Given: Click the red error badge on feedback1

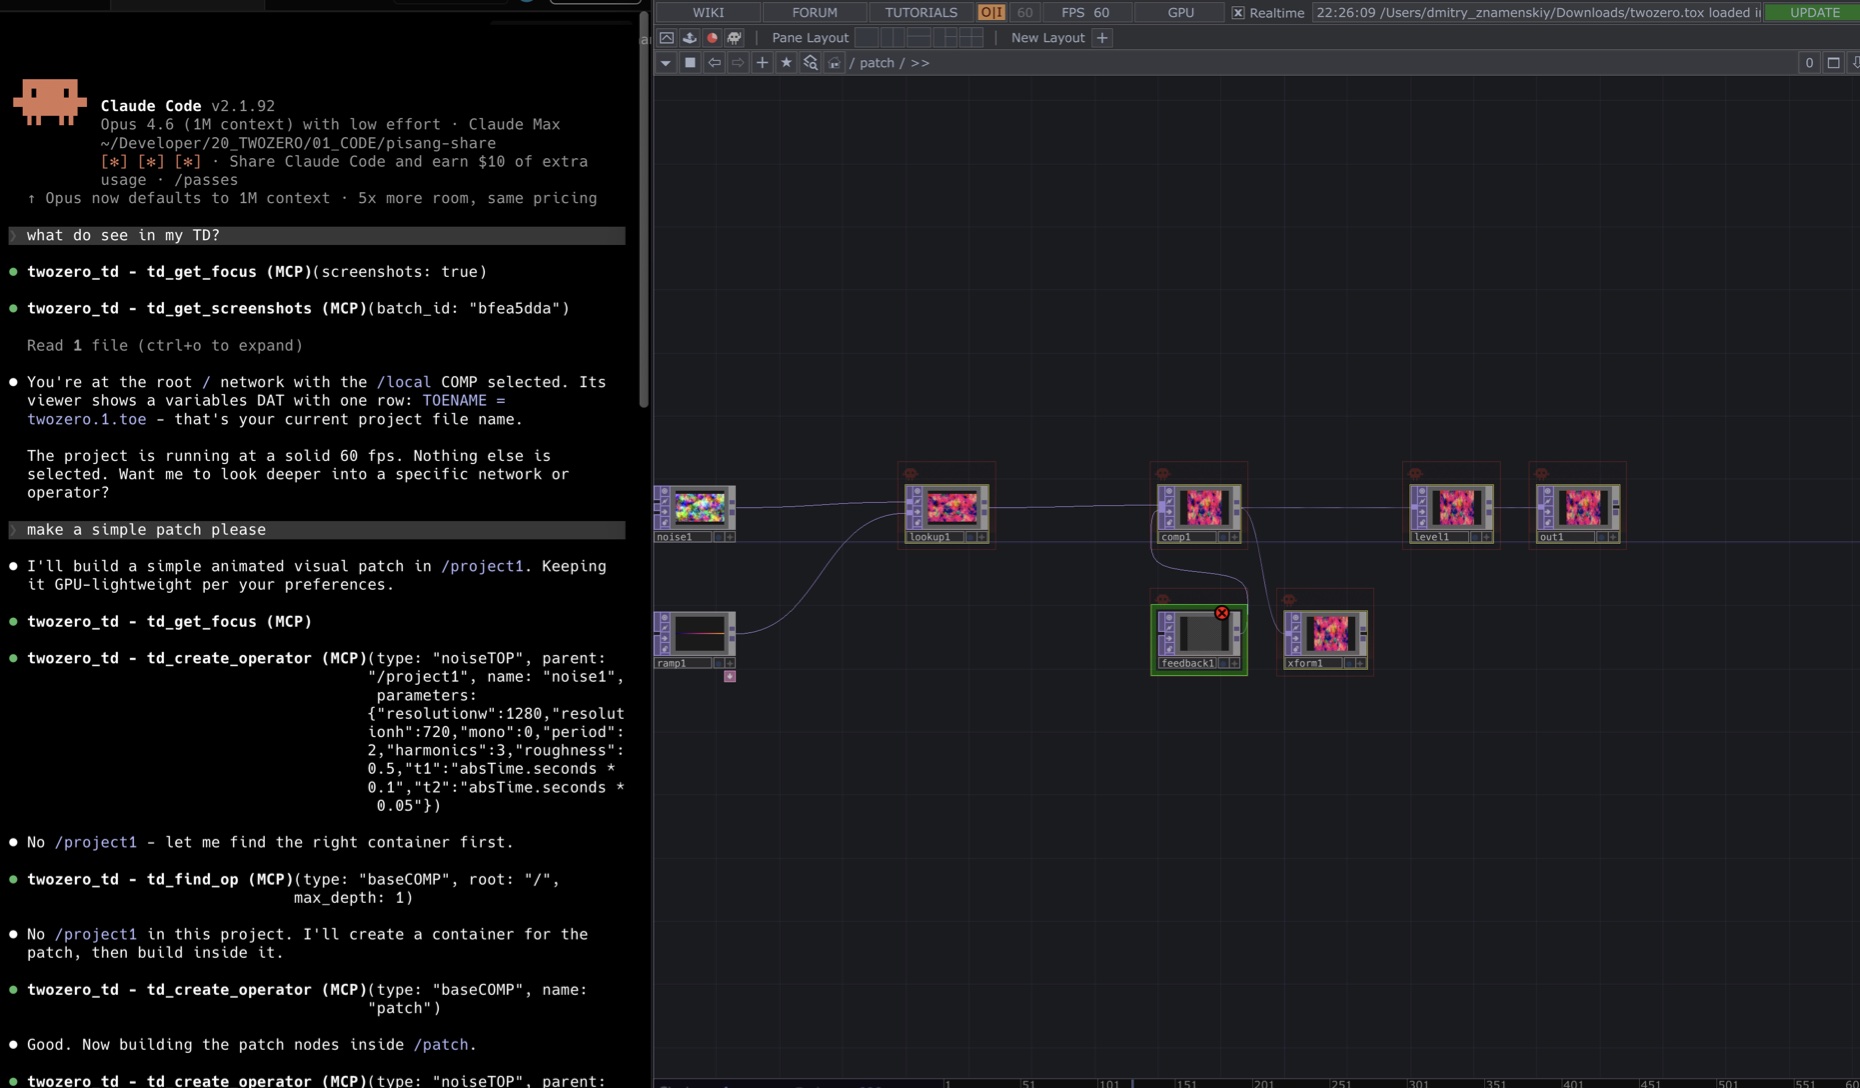Looking at the screenshot, I should coord(1221,613).
